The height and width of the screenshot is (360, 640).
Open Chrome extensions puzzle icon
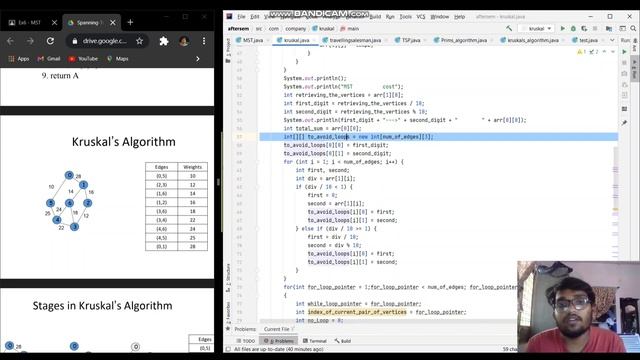tap(164, 41)
